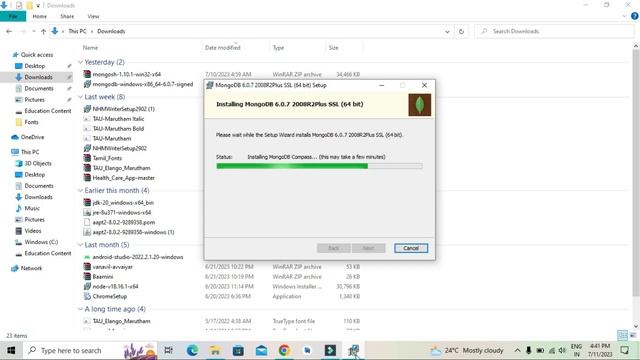
Task: Minimize the MongoDB Setup dialog
Action: click(x=382, y=85)
